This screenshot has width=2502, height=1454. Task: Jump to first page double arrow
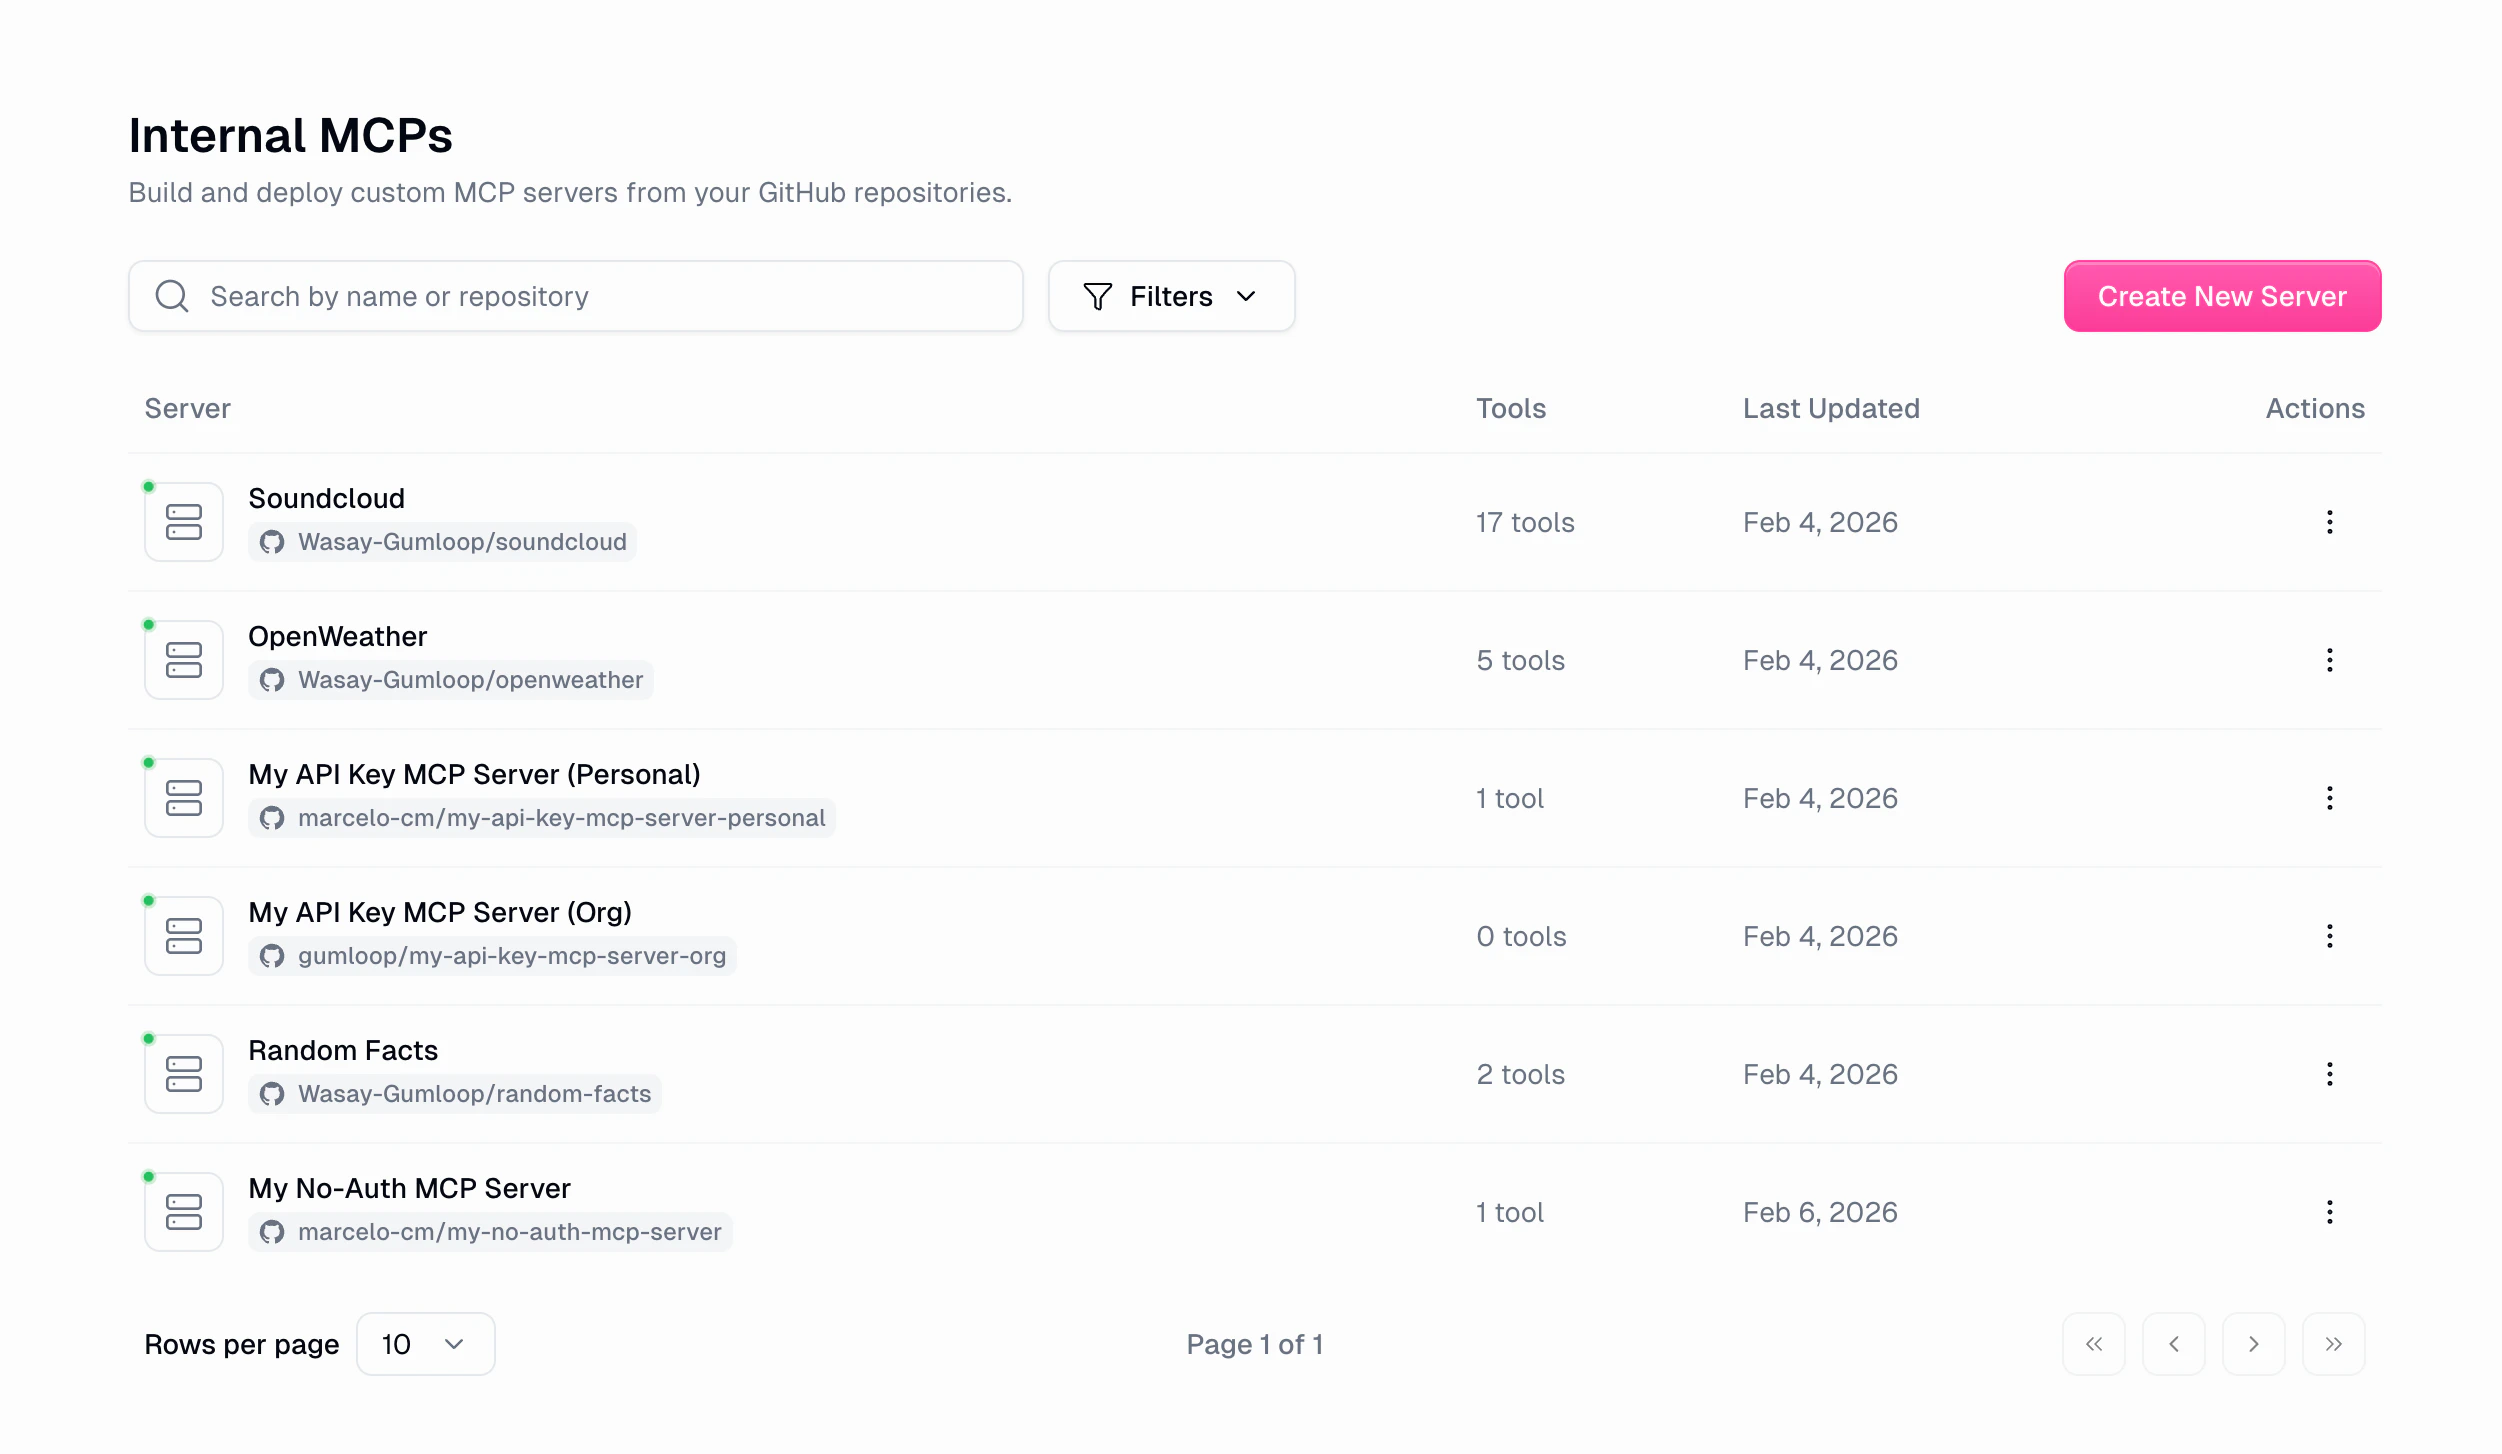point(2093,1344)
